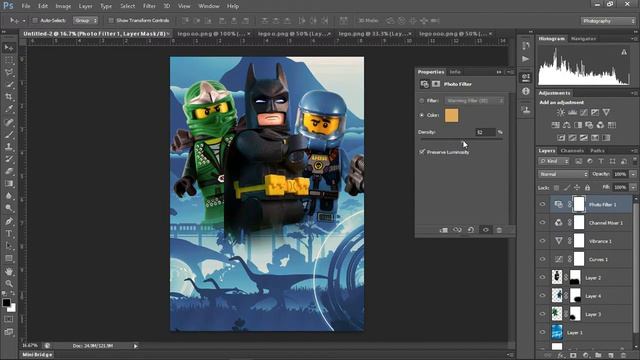Hide the Vibrance 1 layer

542,241
